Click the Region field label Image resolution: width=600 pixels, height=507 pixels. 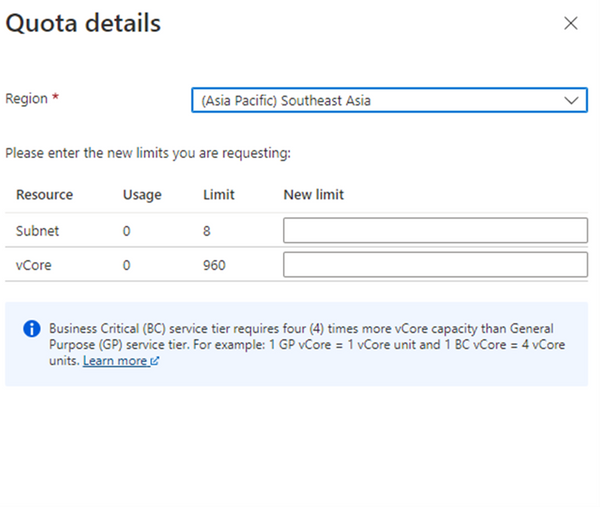tap(27, 98)
